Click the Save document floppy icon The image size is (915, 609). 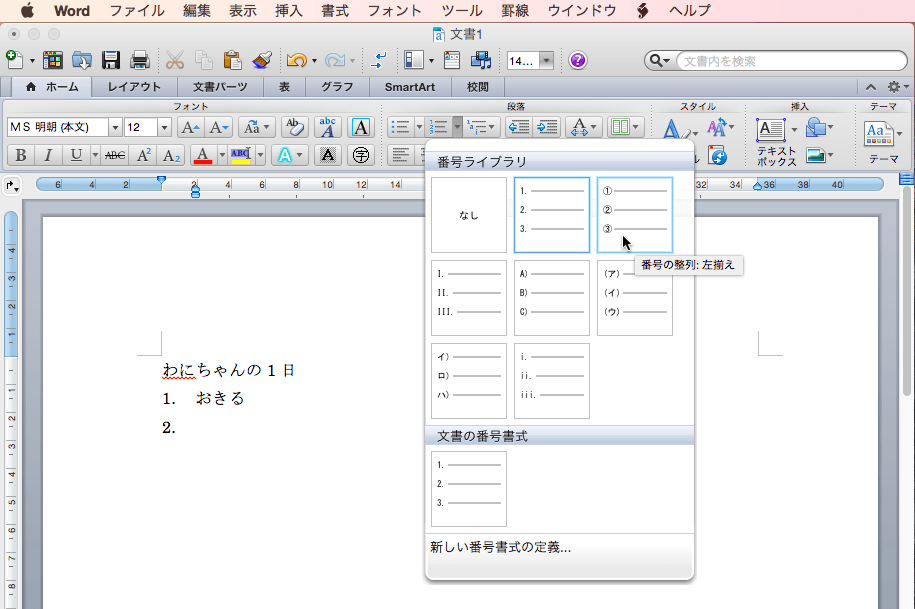pos(111,60)
